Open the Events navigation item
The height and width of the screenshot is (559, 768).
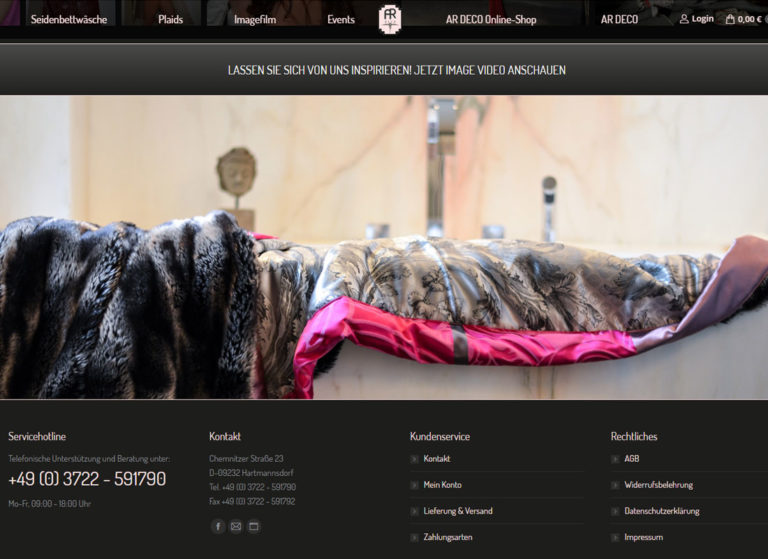tap(341, 19)
